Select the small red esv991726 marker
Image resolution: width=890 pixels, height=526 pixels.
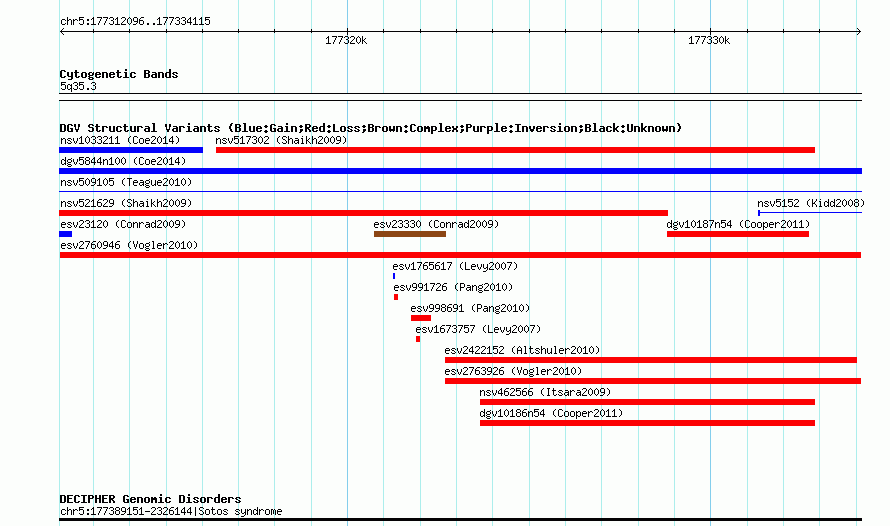pyautogui.click(x=396, y=297)
